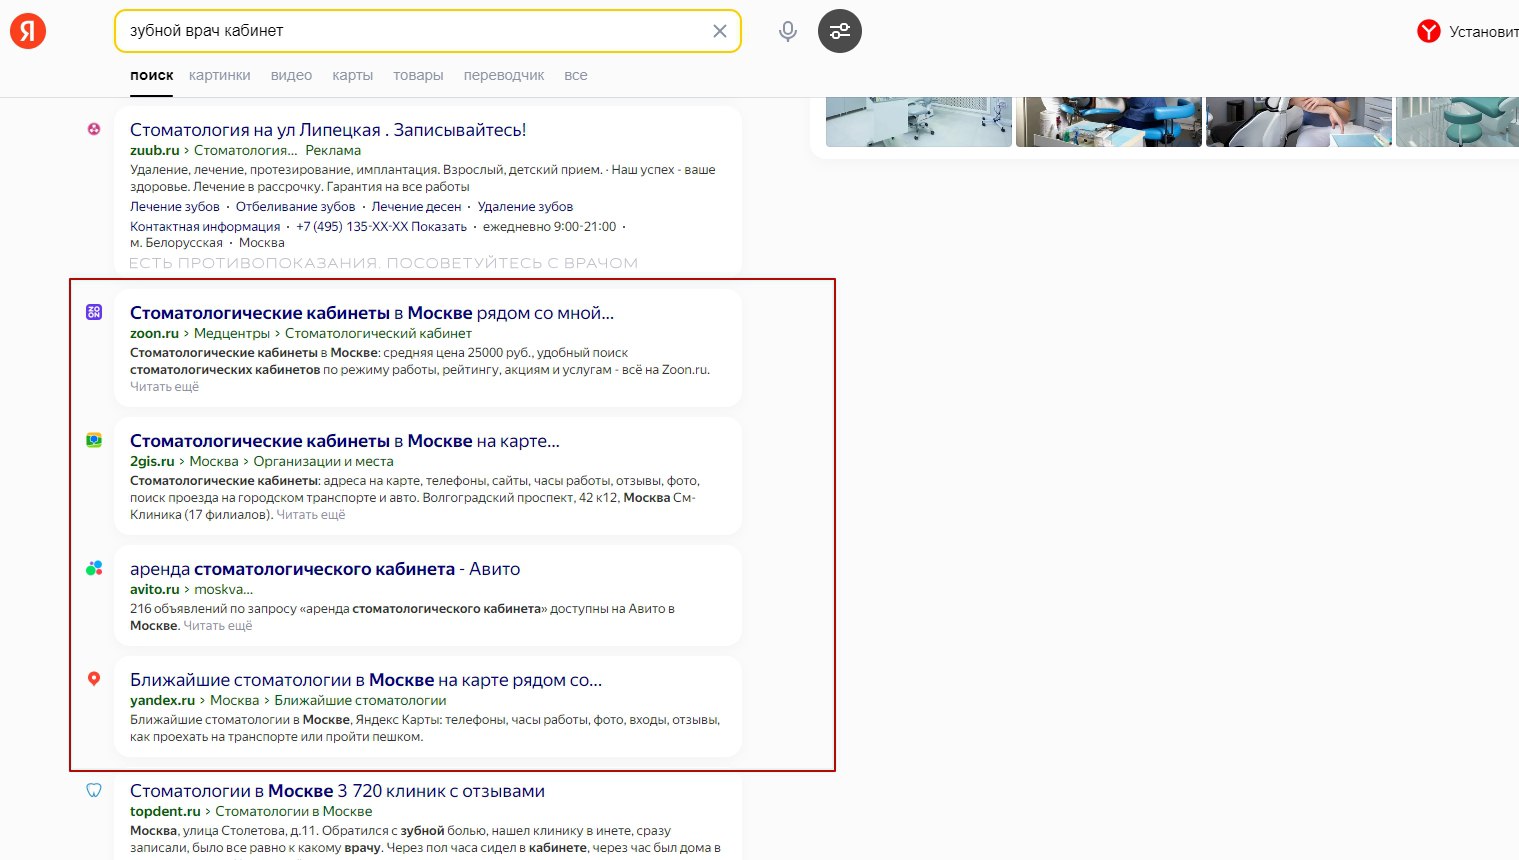Click the avito.ru domain link
1519x860 pixels.
(155, 589)
